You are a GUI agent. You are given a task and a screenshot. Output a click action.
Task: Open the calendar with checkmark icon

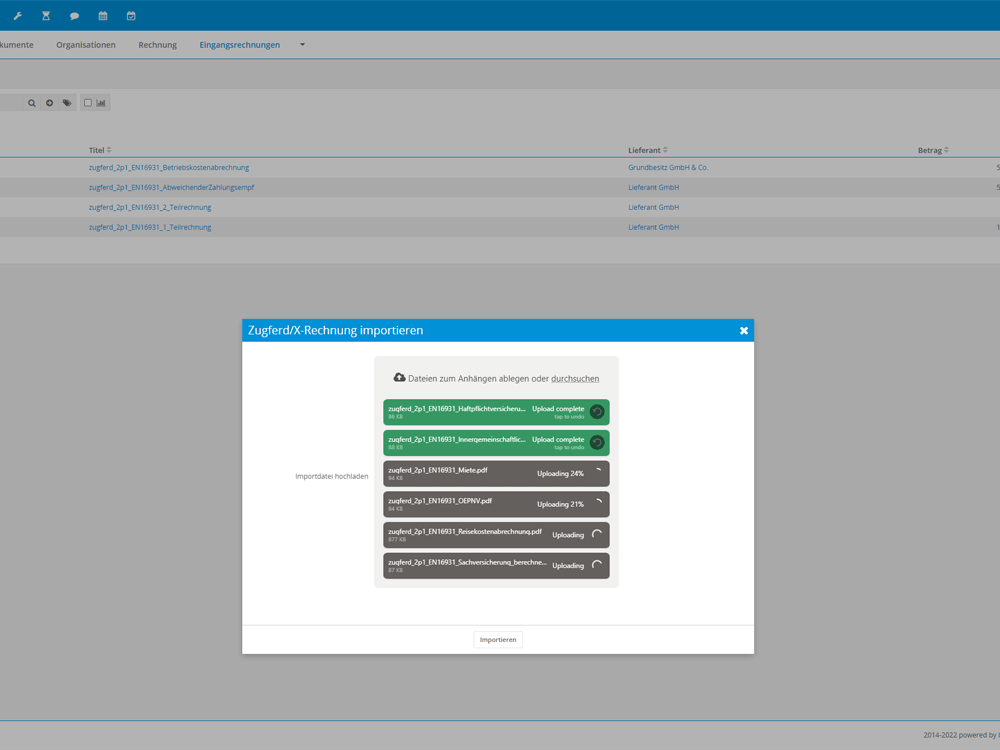pos(131,16)
